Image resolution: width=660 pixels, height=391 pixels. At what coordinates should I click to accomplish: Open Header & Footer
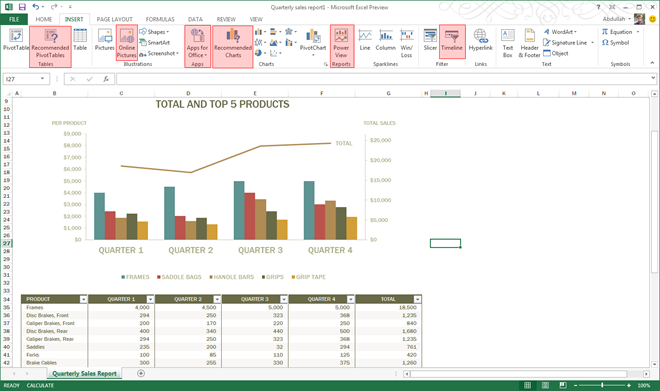(x=530, y=43)
